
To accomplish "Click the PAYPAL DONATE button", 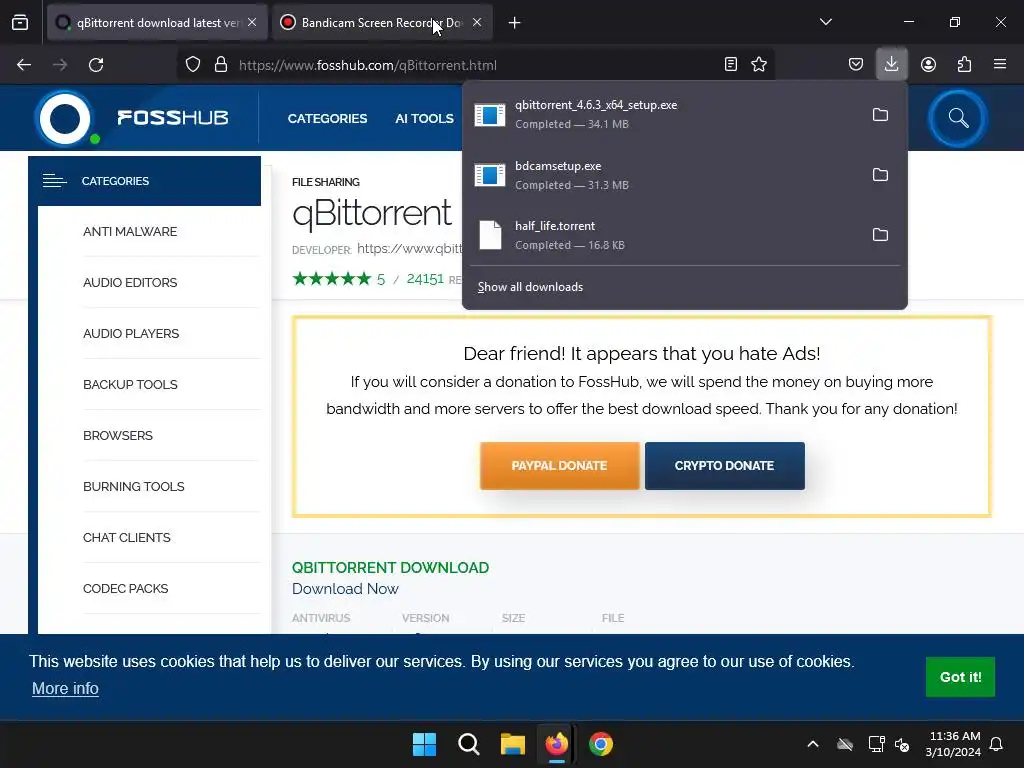I will point(560,466).
